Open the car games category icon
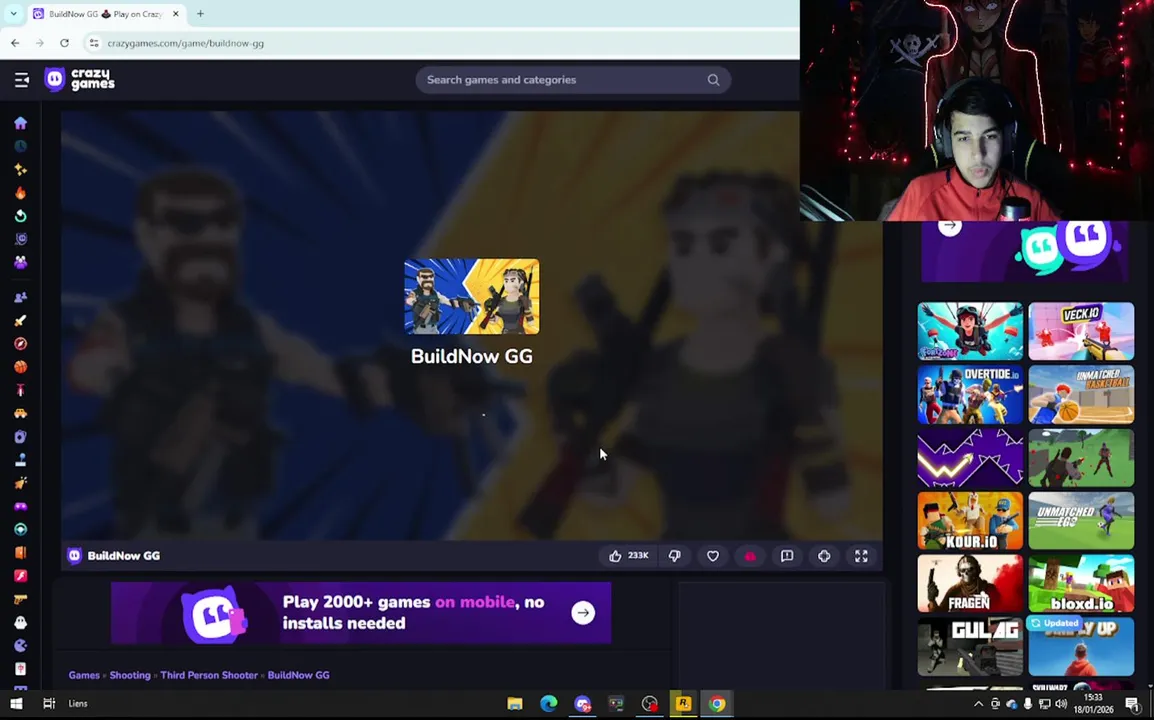 tap(21, 413)
